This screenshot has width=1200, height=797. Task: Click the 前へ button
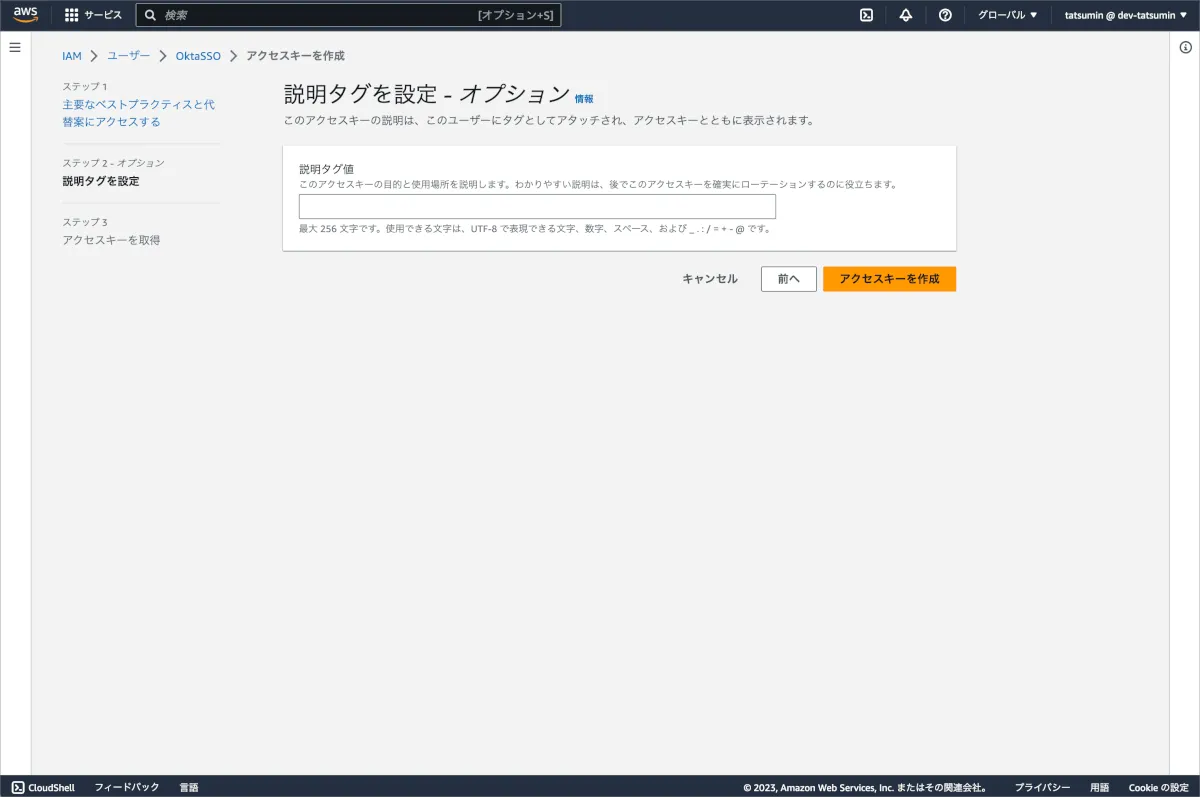788,279
